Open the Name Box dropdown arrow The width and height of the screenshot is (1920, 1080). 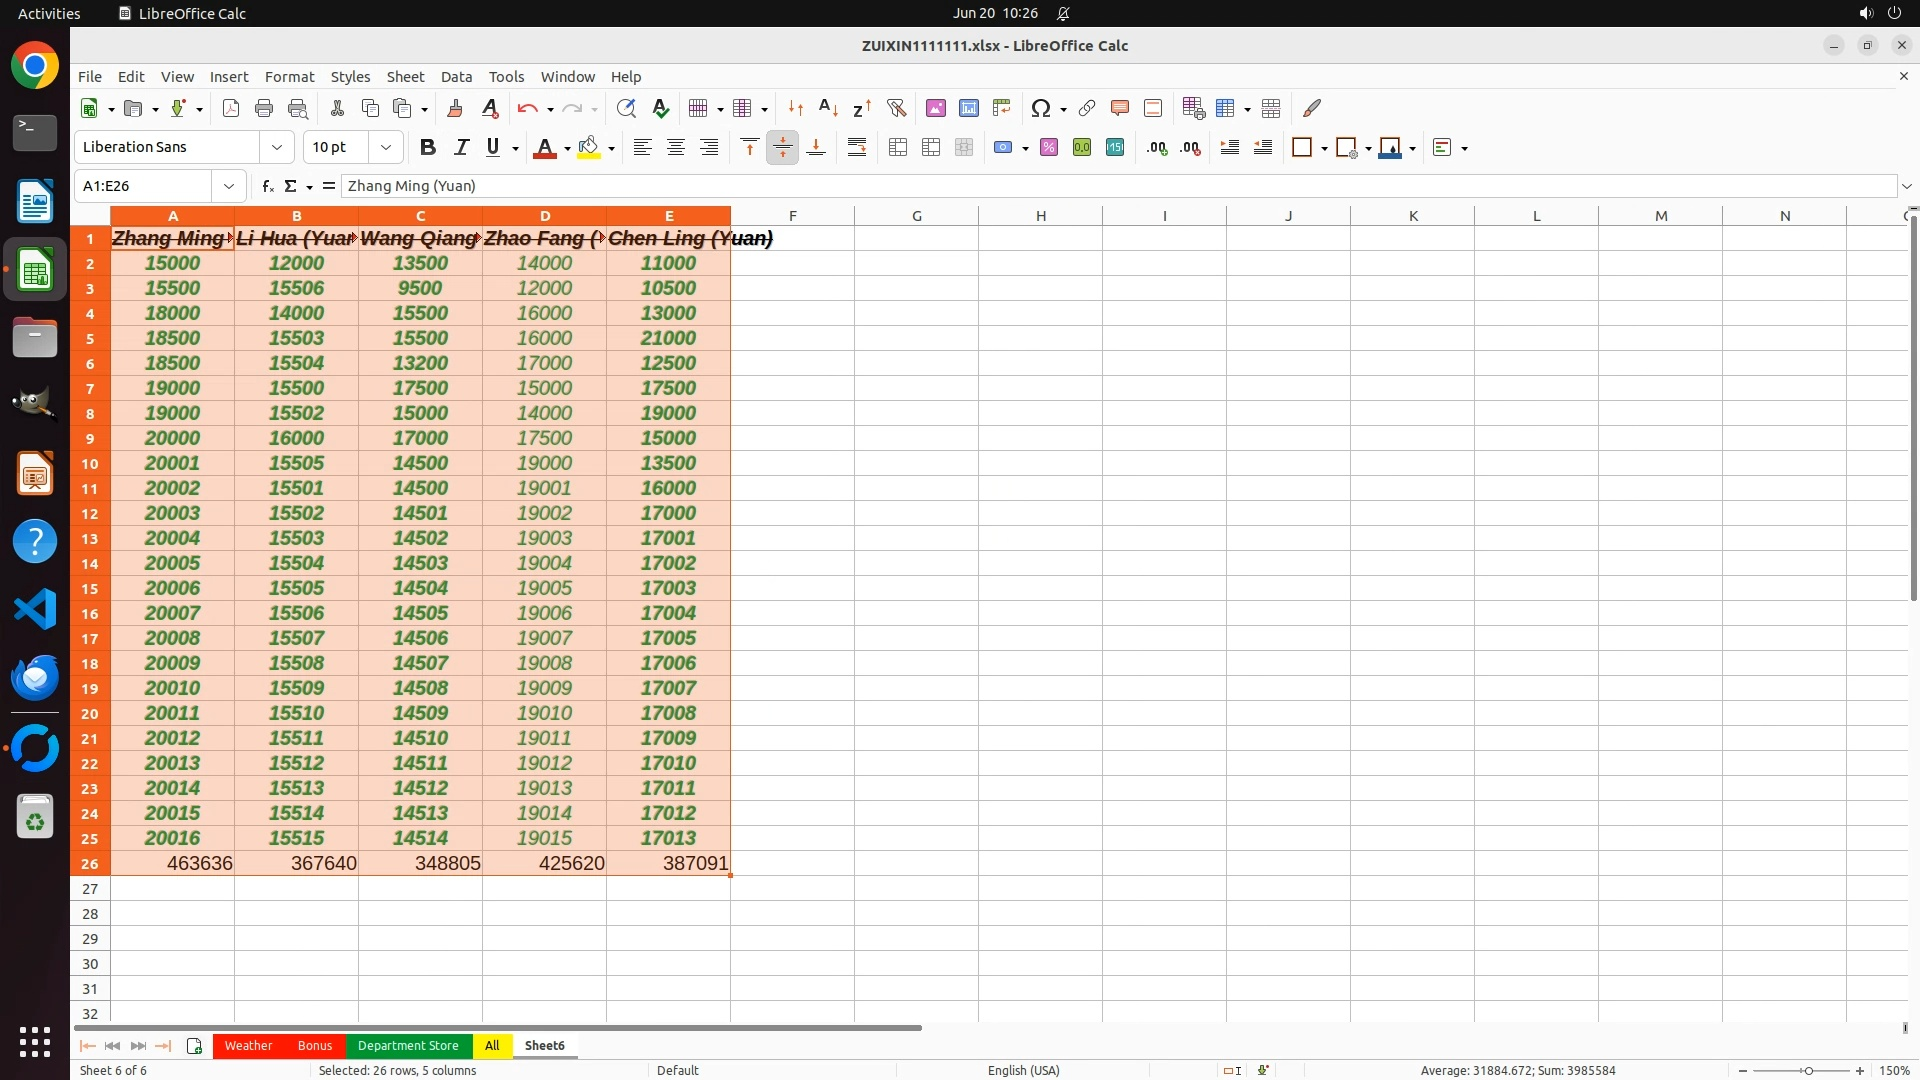coord(229,186)
